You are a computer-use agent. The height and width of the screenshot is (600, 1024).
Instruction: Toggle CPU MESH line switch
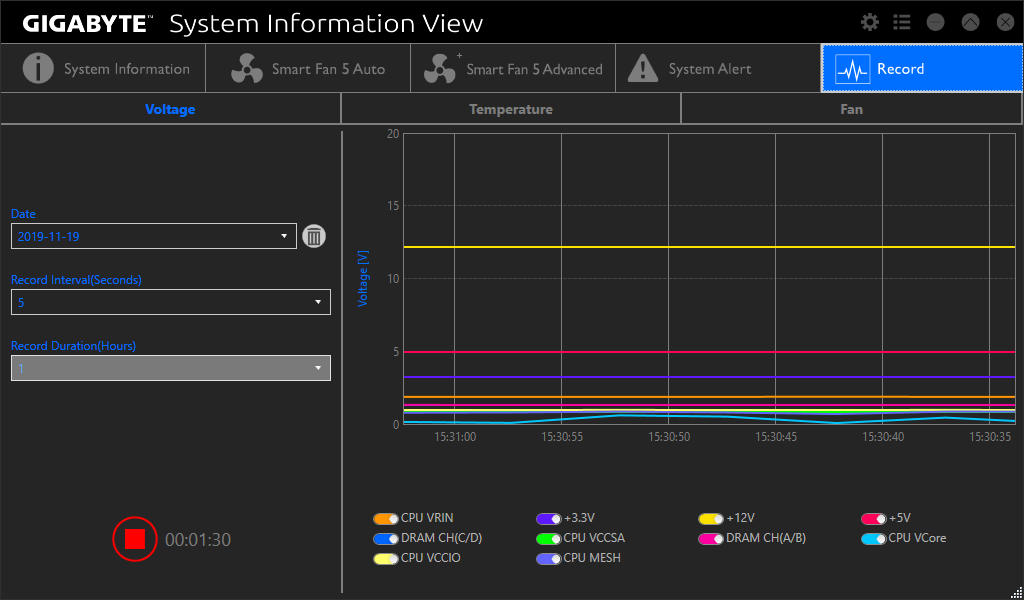point(548,560)
